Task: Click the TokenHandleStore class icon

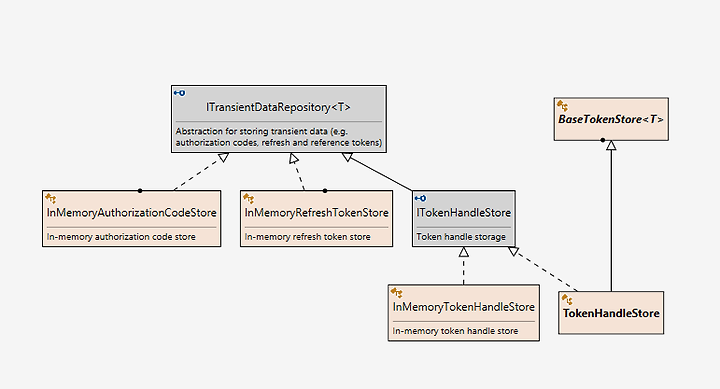Action: [567, 299]
